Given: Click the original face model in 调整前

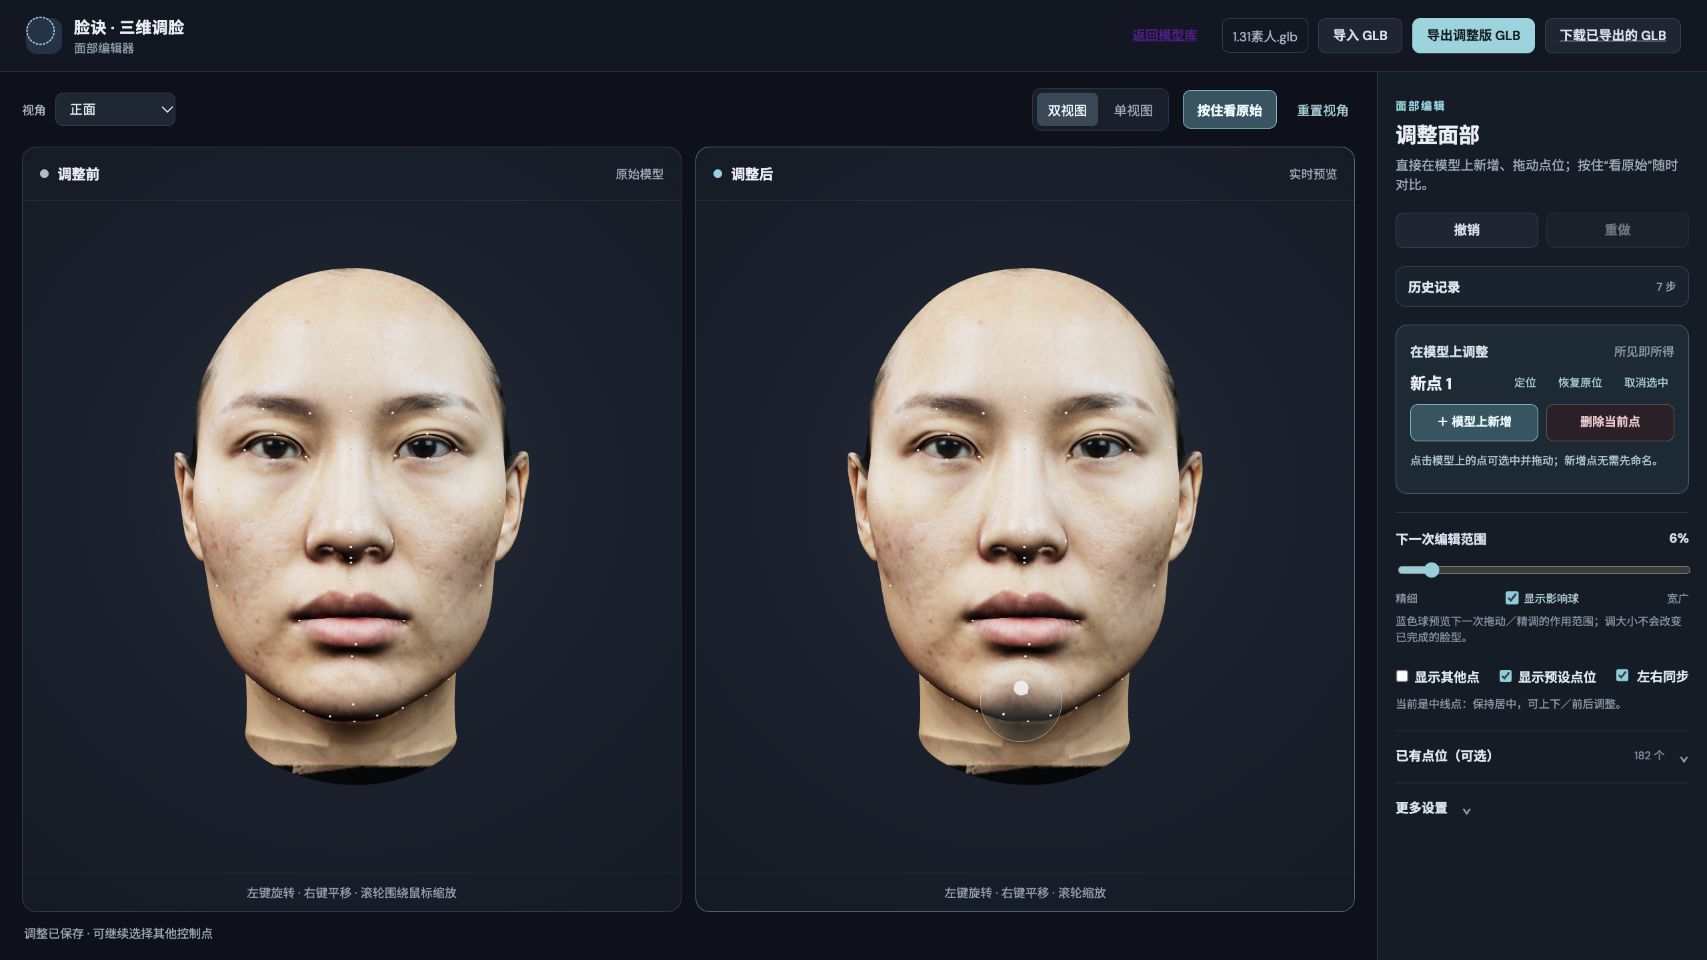Looking at the screenshot, I should (x=351, y=525).
